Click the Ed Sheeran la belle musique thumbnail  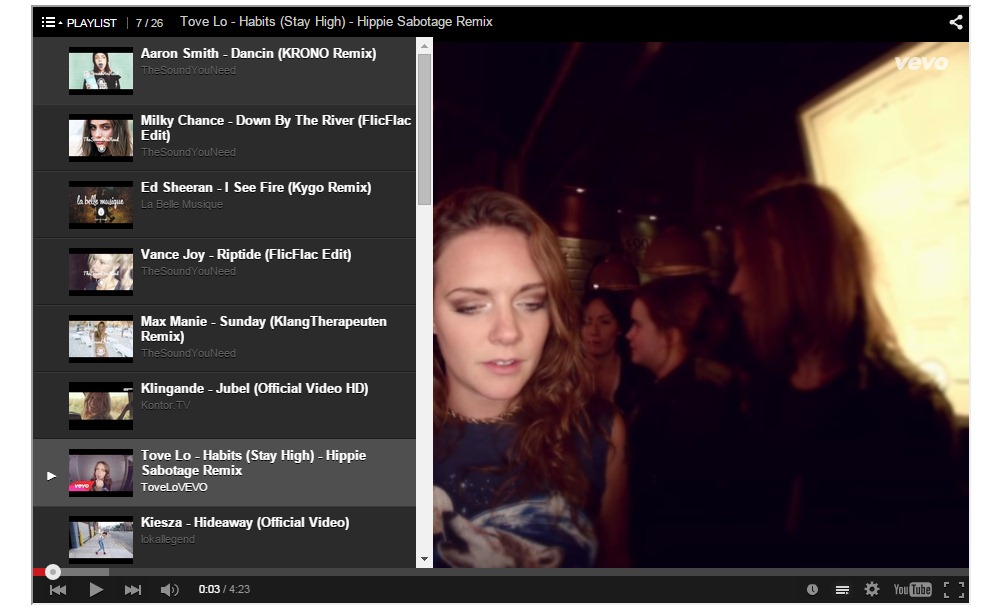101,204
